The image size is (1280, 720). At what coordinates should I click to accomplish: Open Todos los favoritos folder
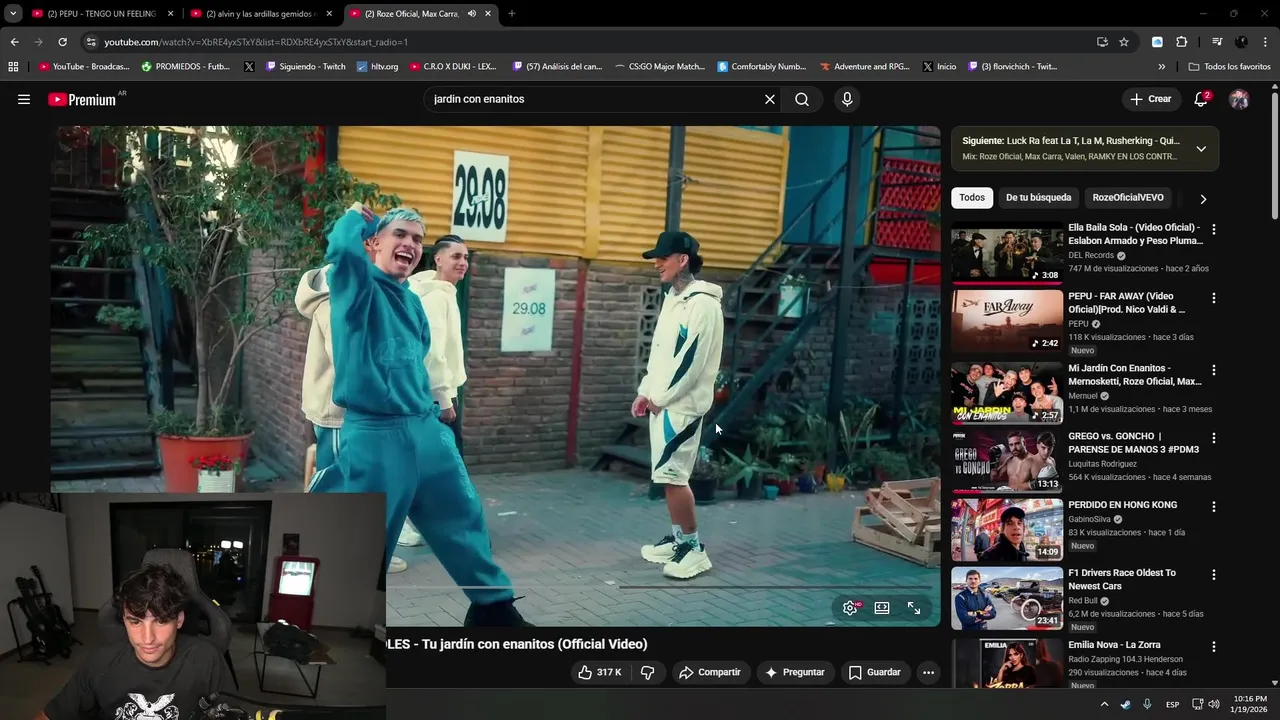1229,67
